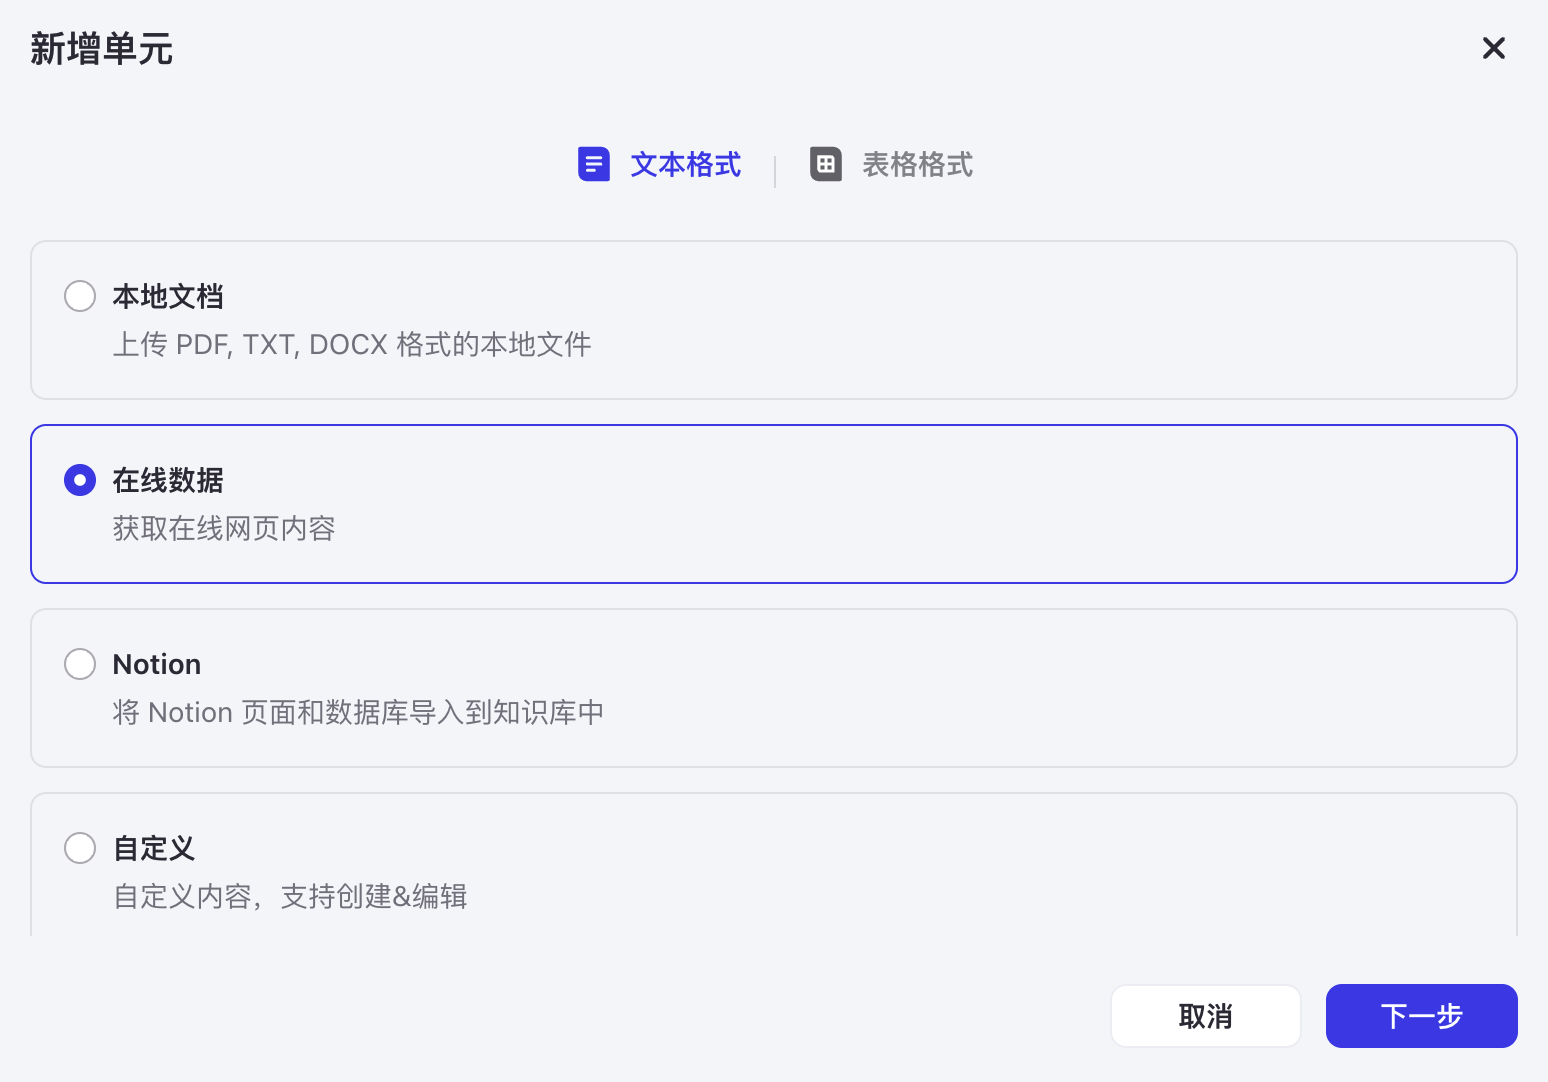Click the 本地文档 option title
The height and width of the screenshot is (1082, 1548).
[x=168, y=296]
